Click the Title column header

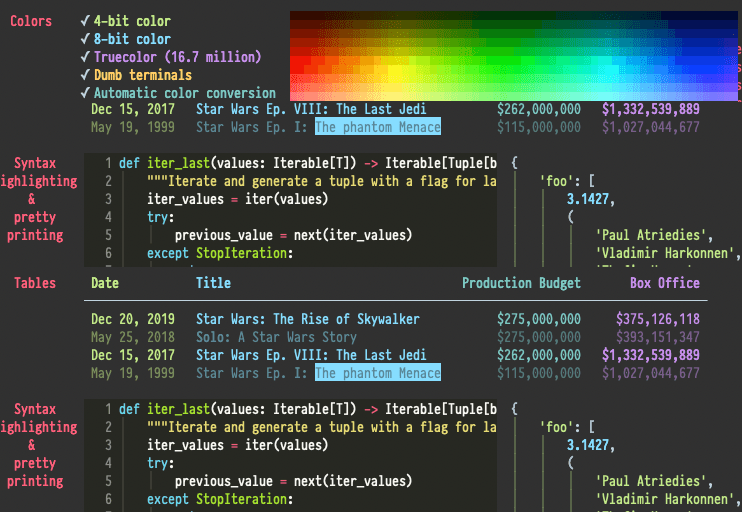tap(213, 283)
